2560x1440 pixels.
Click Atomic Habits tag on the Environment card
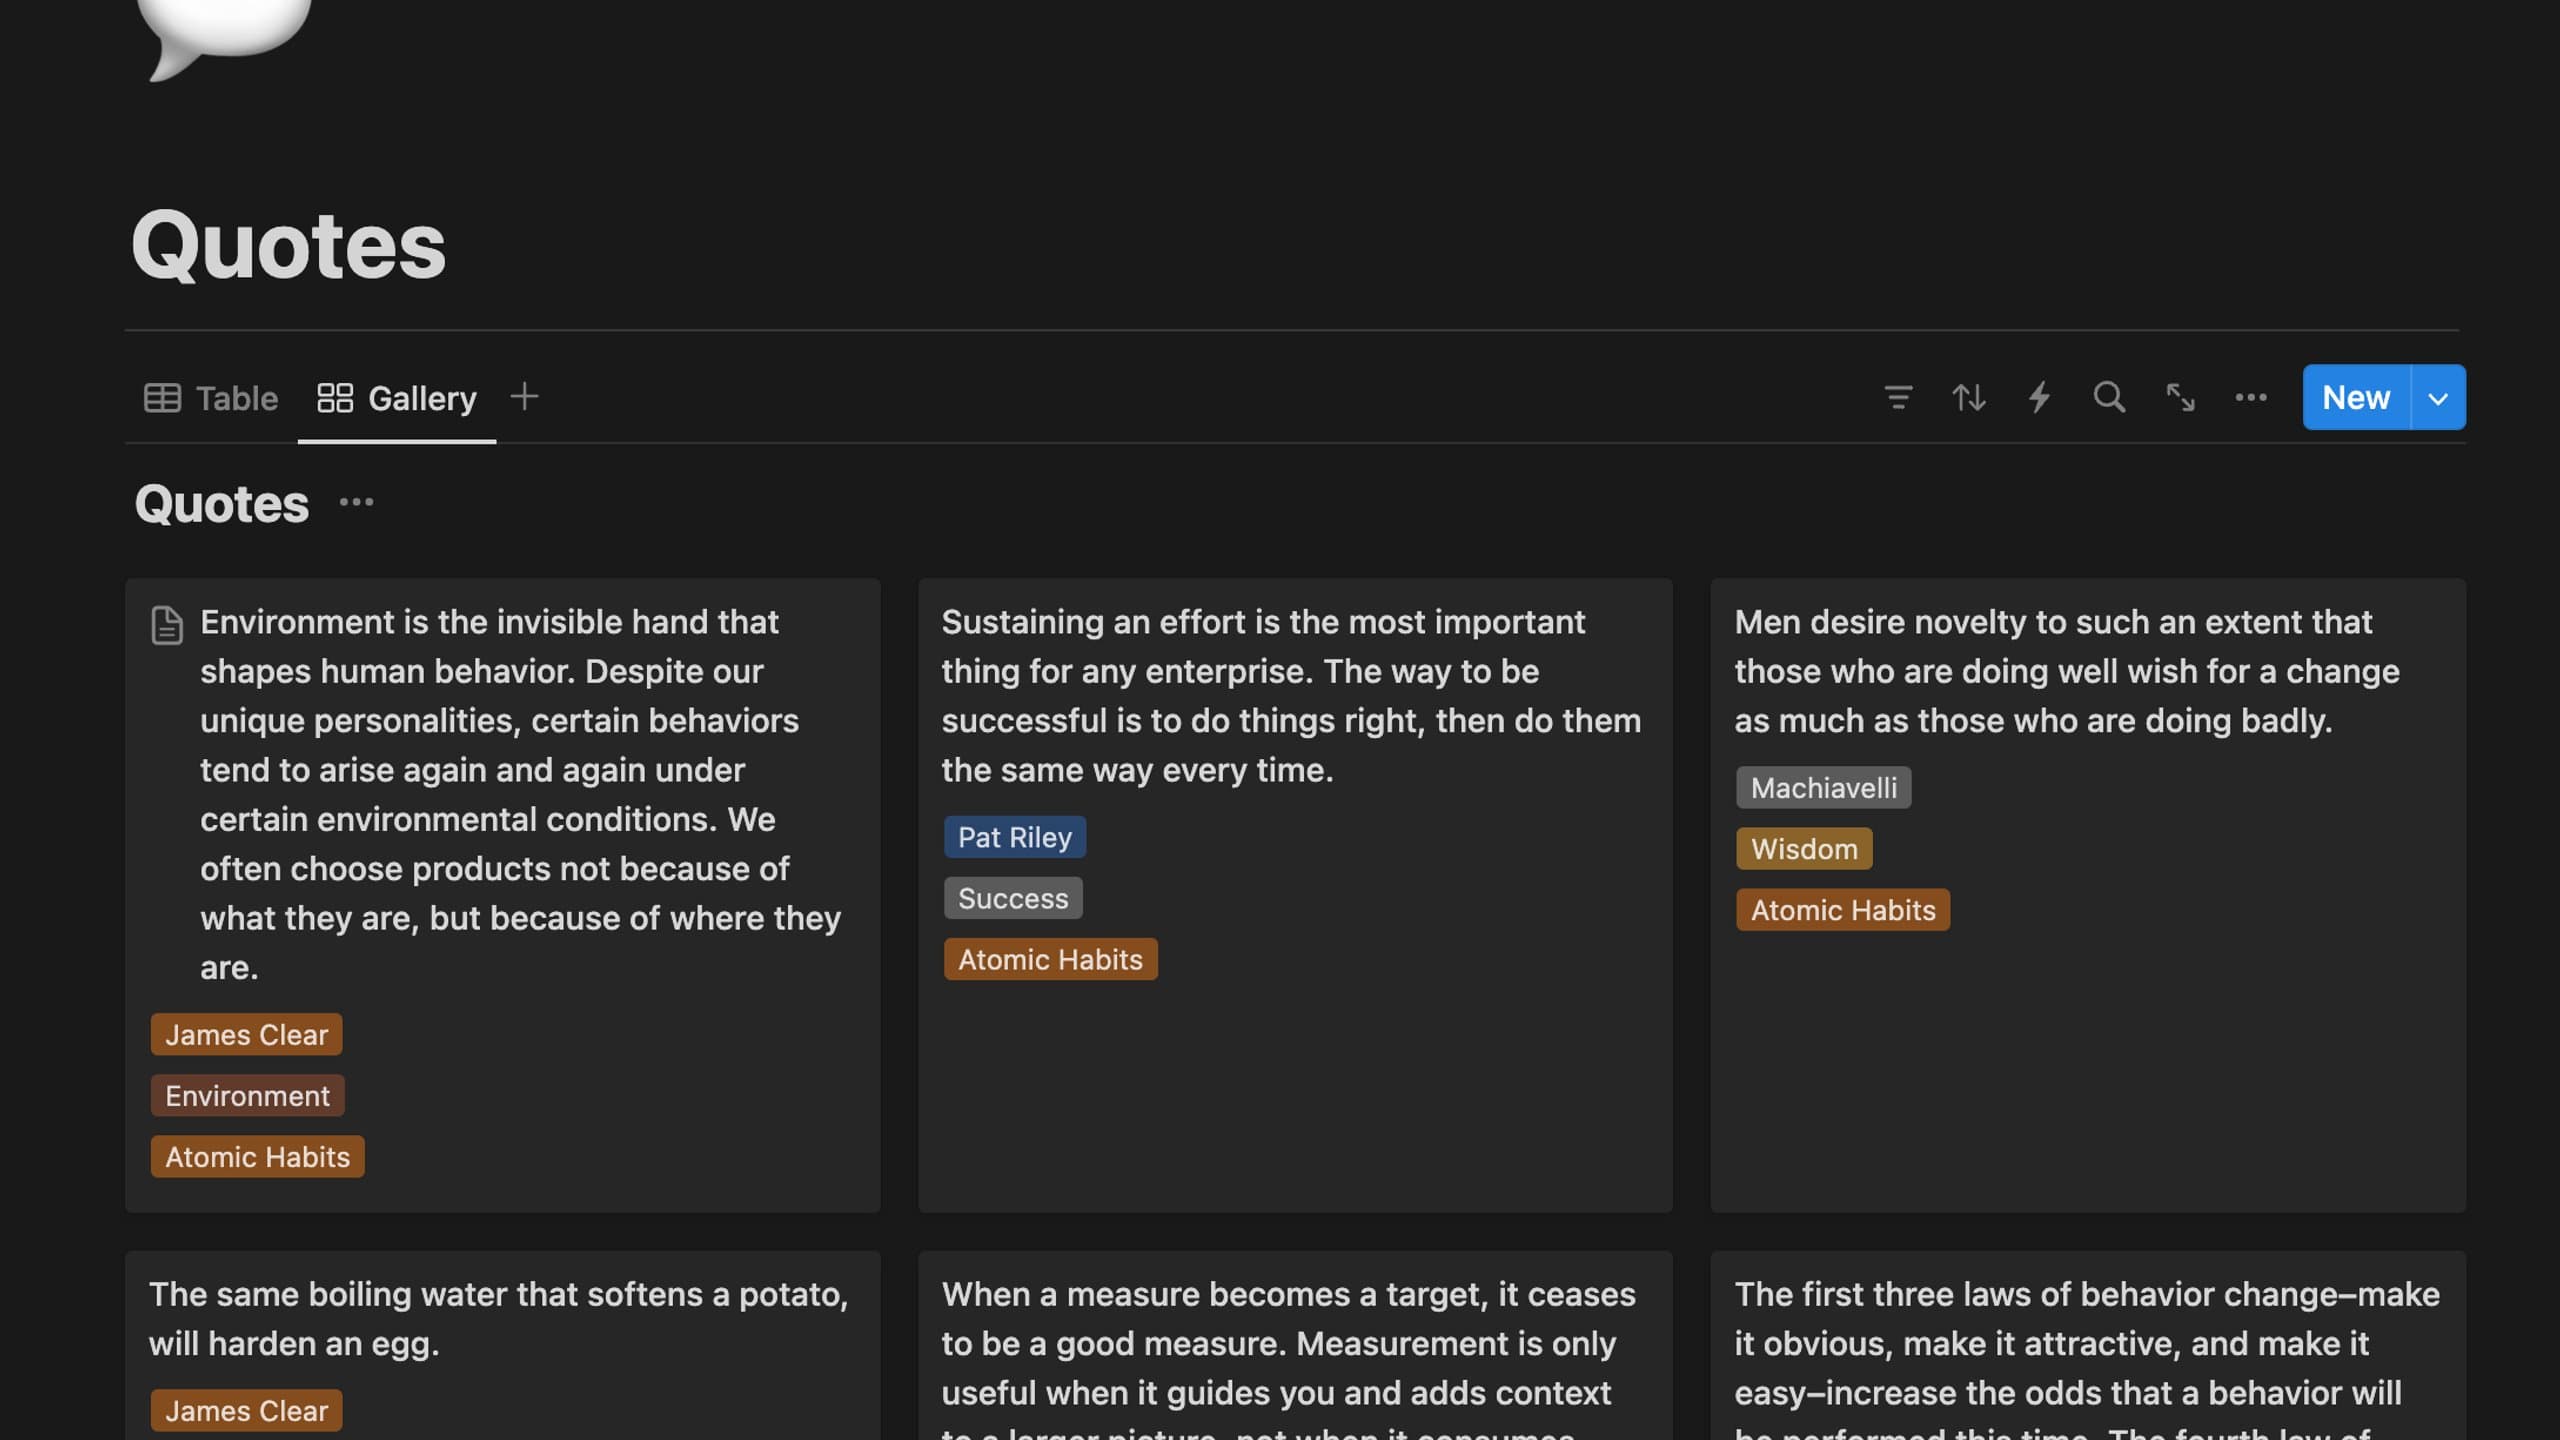pos(257,1156)
